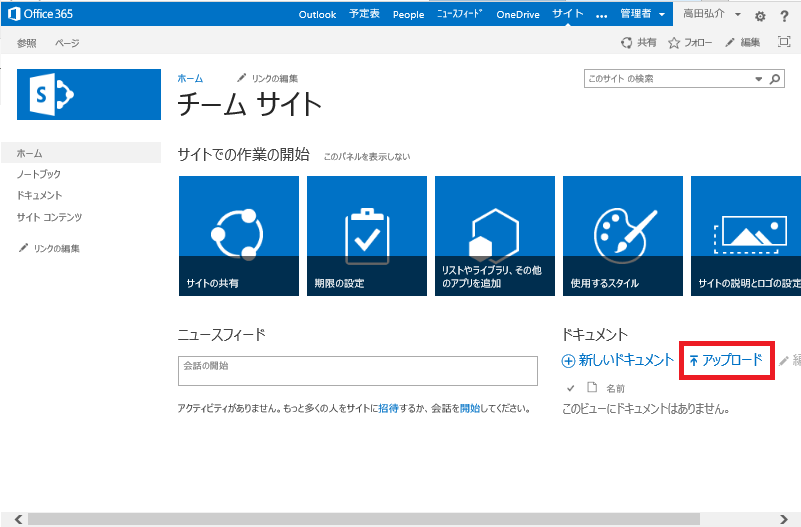Click the 会話の開始 text box
The height and width of the screenshot is (527, 801).
point(358,371)
